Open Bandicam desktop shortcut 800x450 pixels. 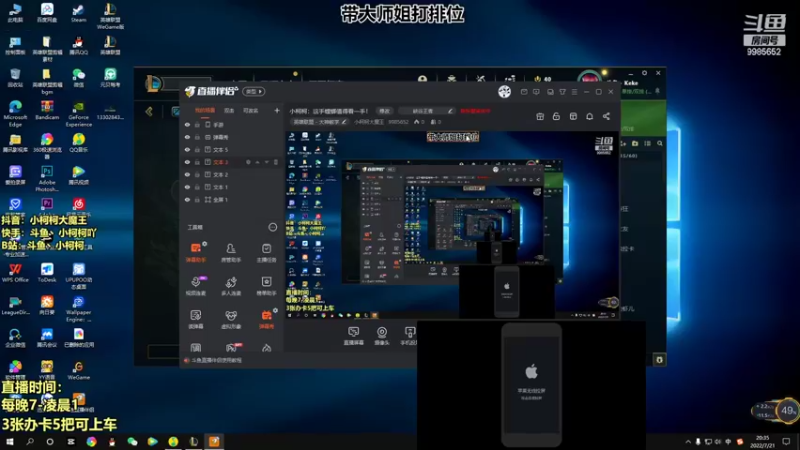(x=47, y=110)
